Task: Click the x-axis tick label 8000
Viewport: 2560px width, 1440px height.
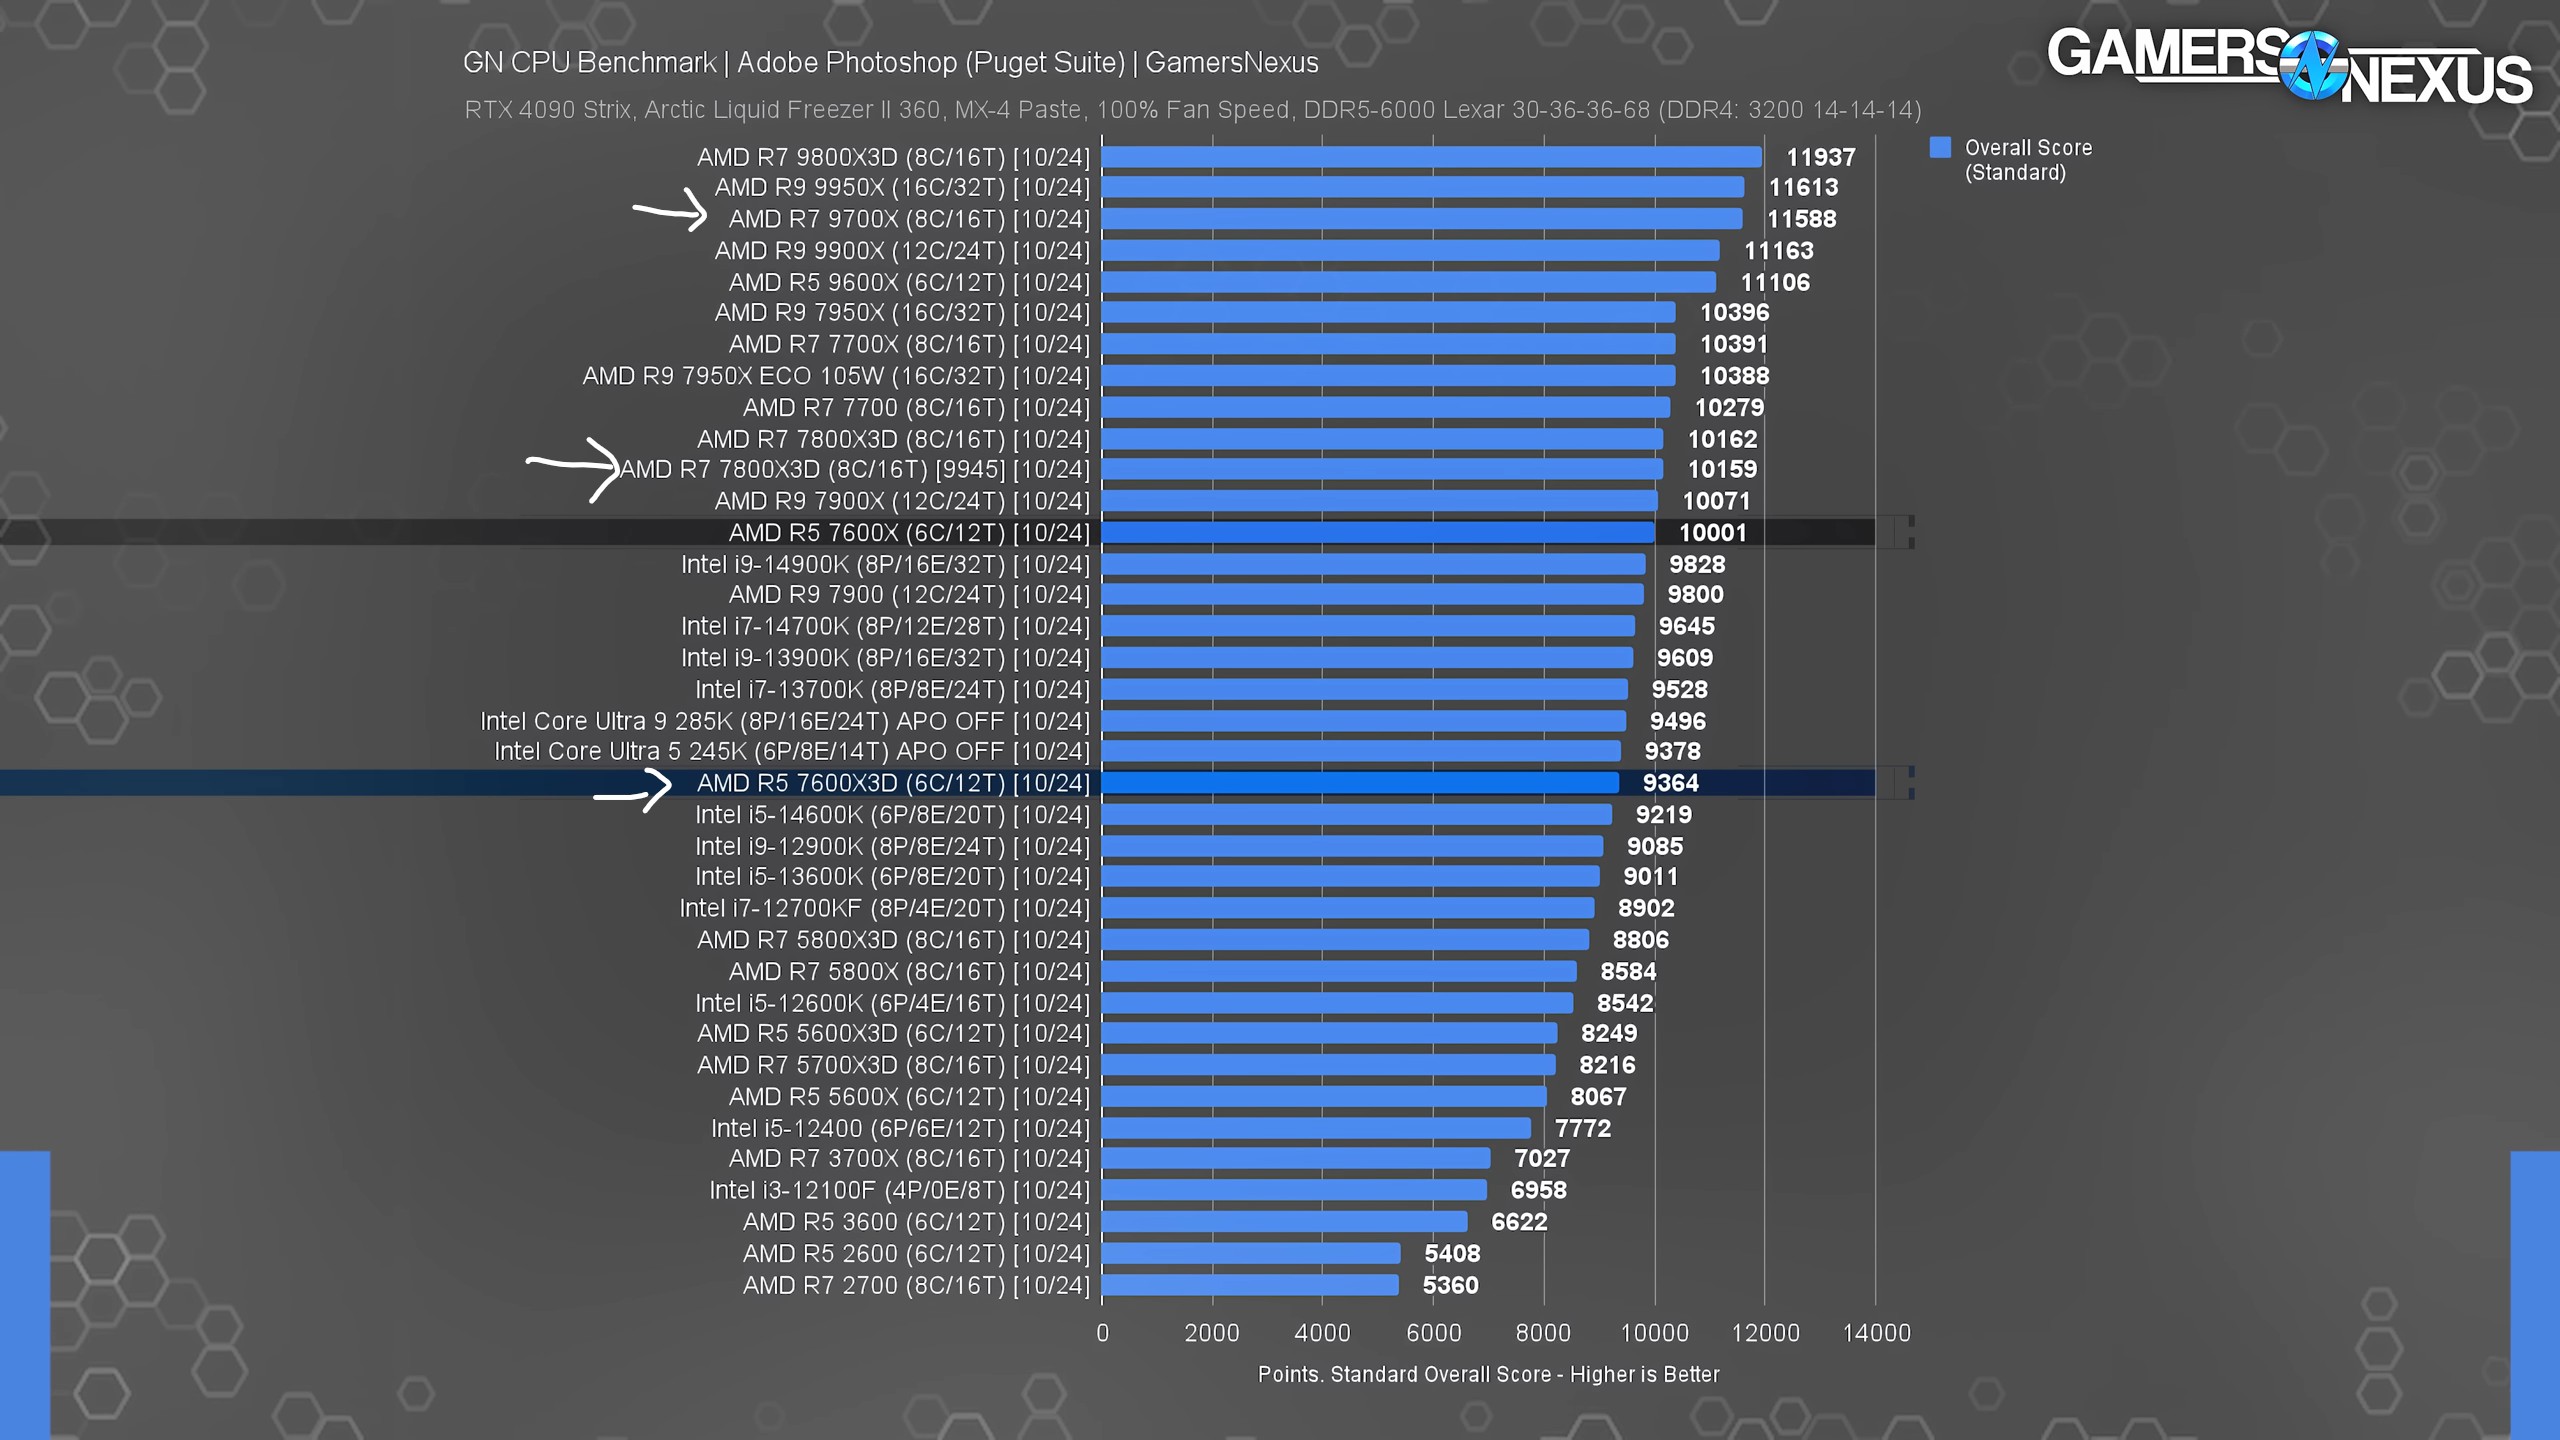Action: point(1543,1334)
